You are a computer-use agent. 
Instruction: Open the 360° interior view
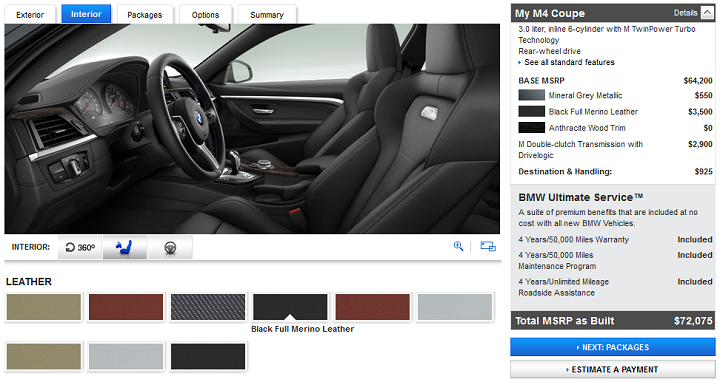[80, 247]
